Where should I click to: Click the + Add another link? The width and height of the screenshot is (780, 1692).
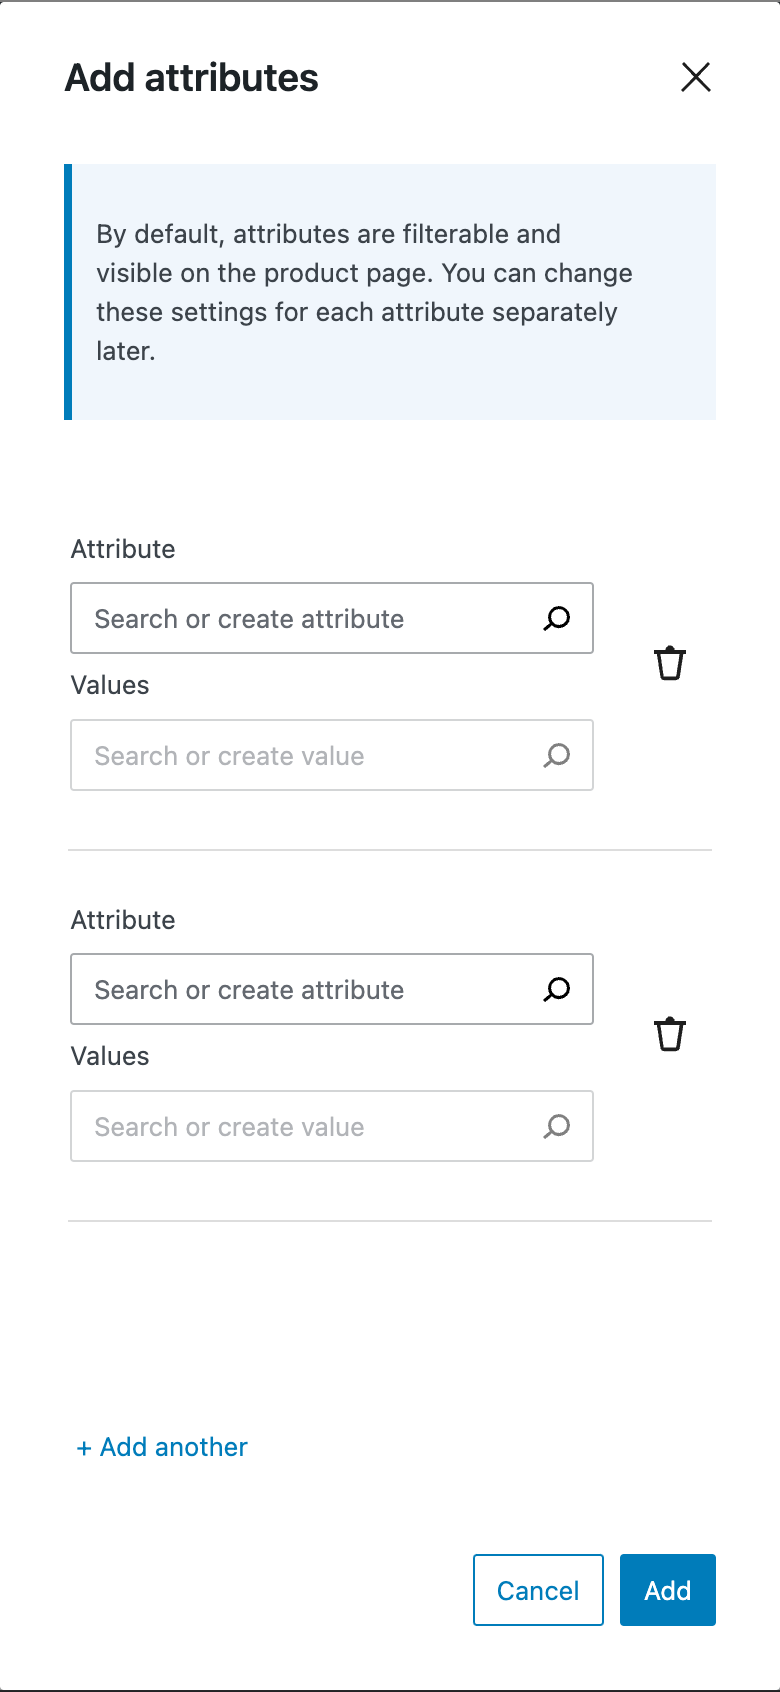tap(162, 1447)
